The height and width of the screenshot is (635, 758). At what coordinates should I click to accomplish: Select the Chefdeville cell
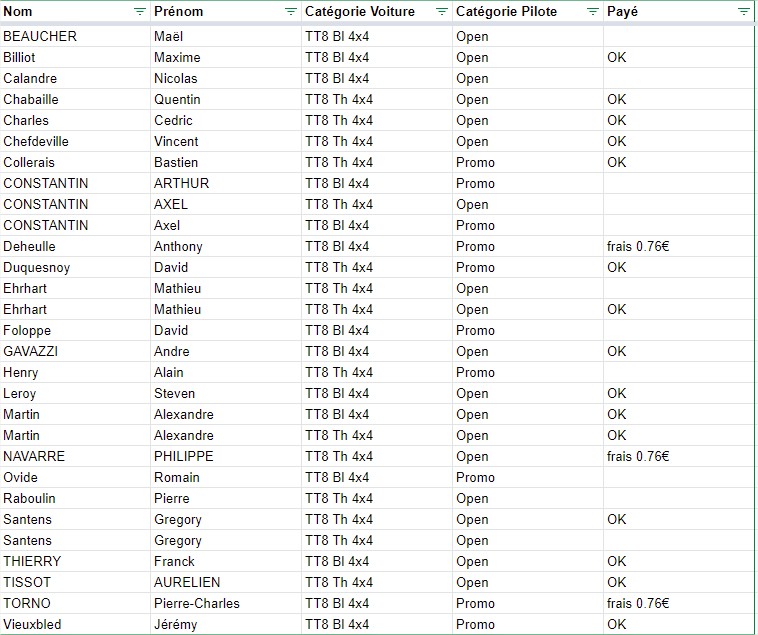(x=75, y=142)
